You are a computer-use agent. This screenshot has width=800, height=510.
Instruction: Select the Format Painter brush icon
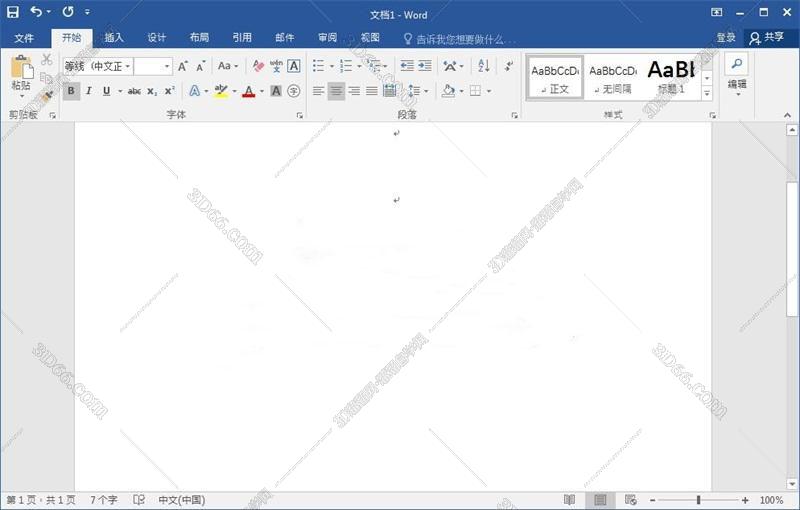47,96
